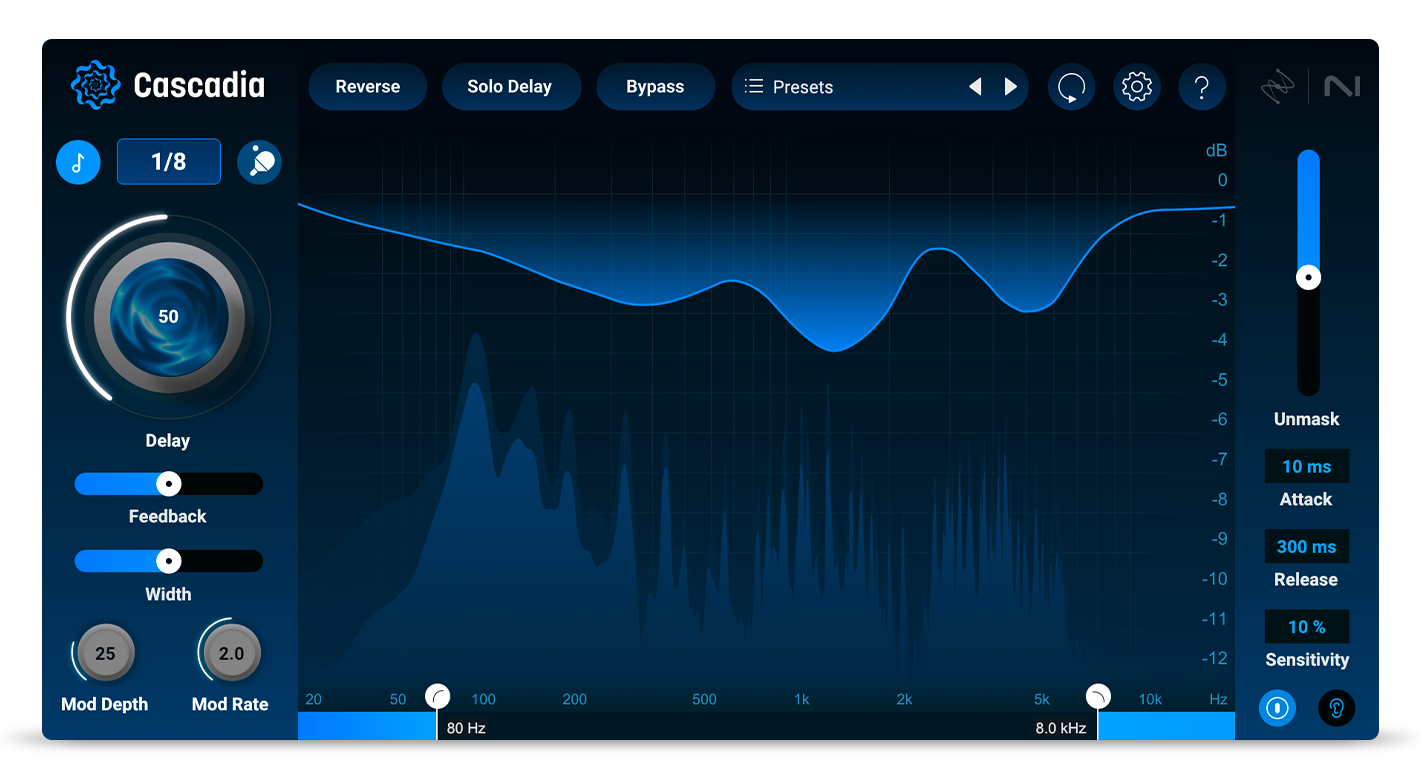This screenshot has width=1420, height=770.
Task: Click the Hz unit label
Action: [x=1218, y=700]
